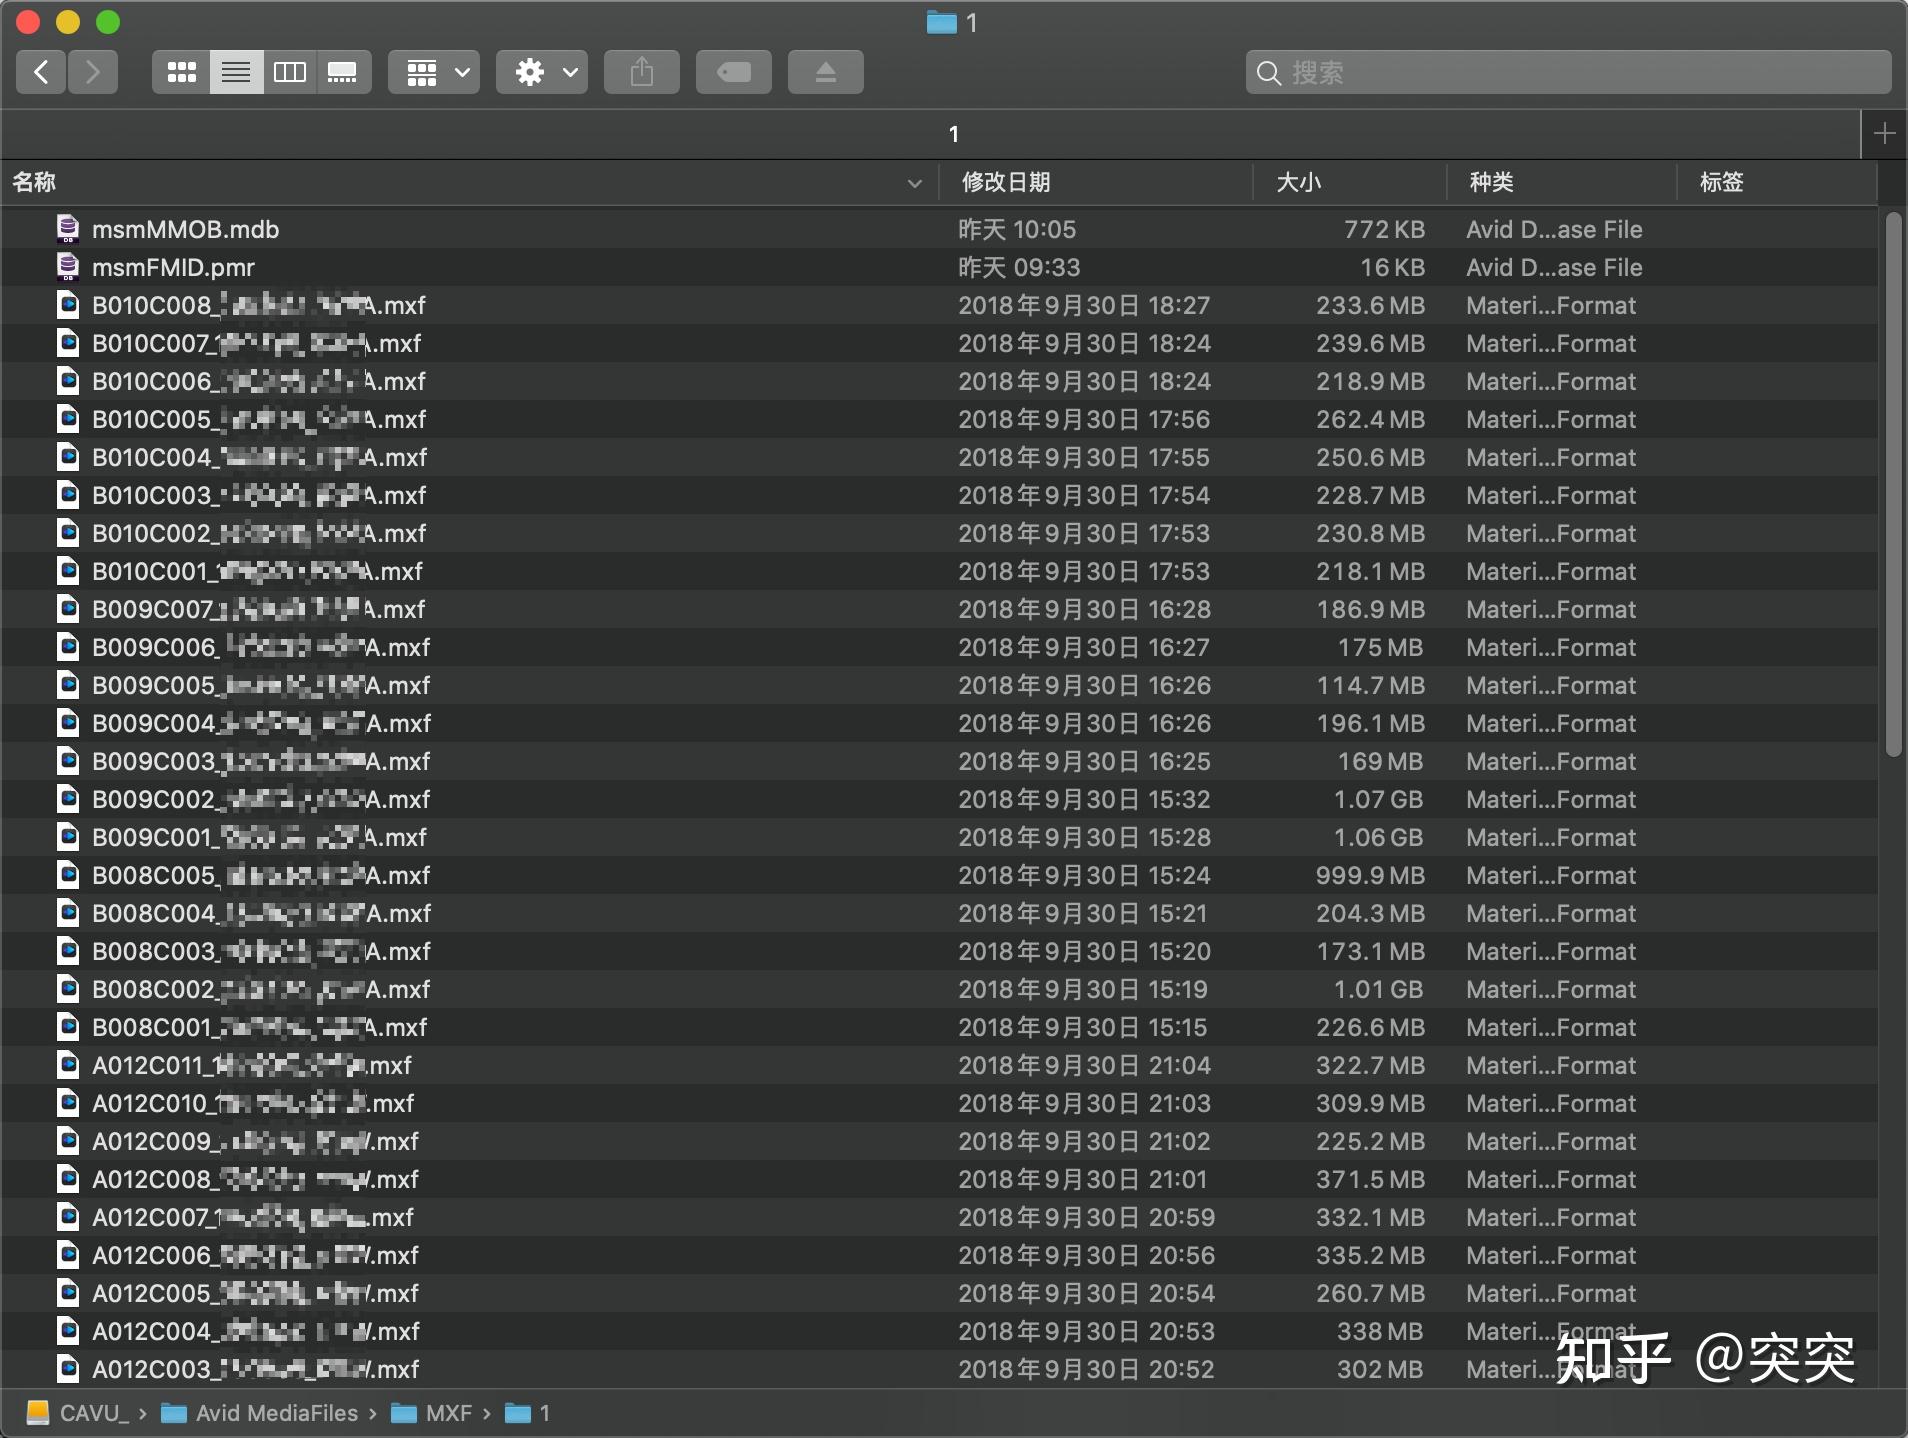Switch to list view

tap(236, 71)
